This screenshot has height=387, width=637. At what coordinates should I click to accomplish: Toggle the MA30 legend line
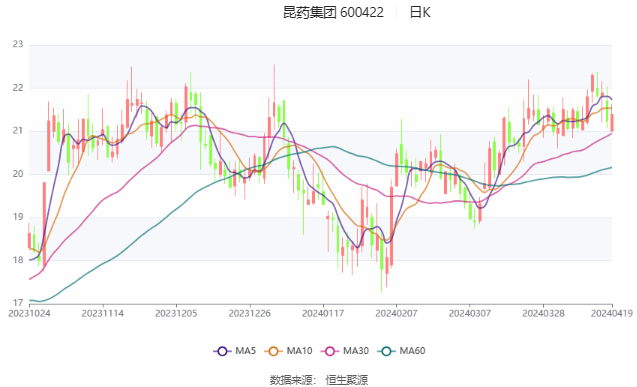tap(345, 351)
